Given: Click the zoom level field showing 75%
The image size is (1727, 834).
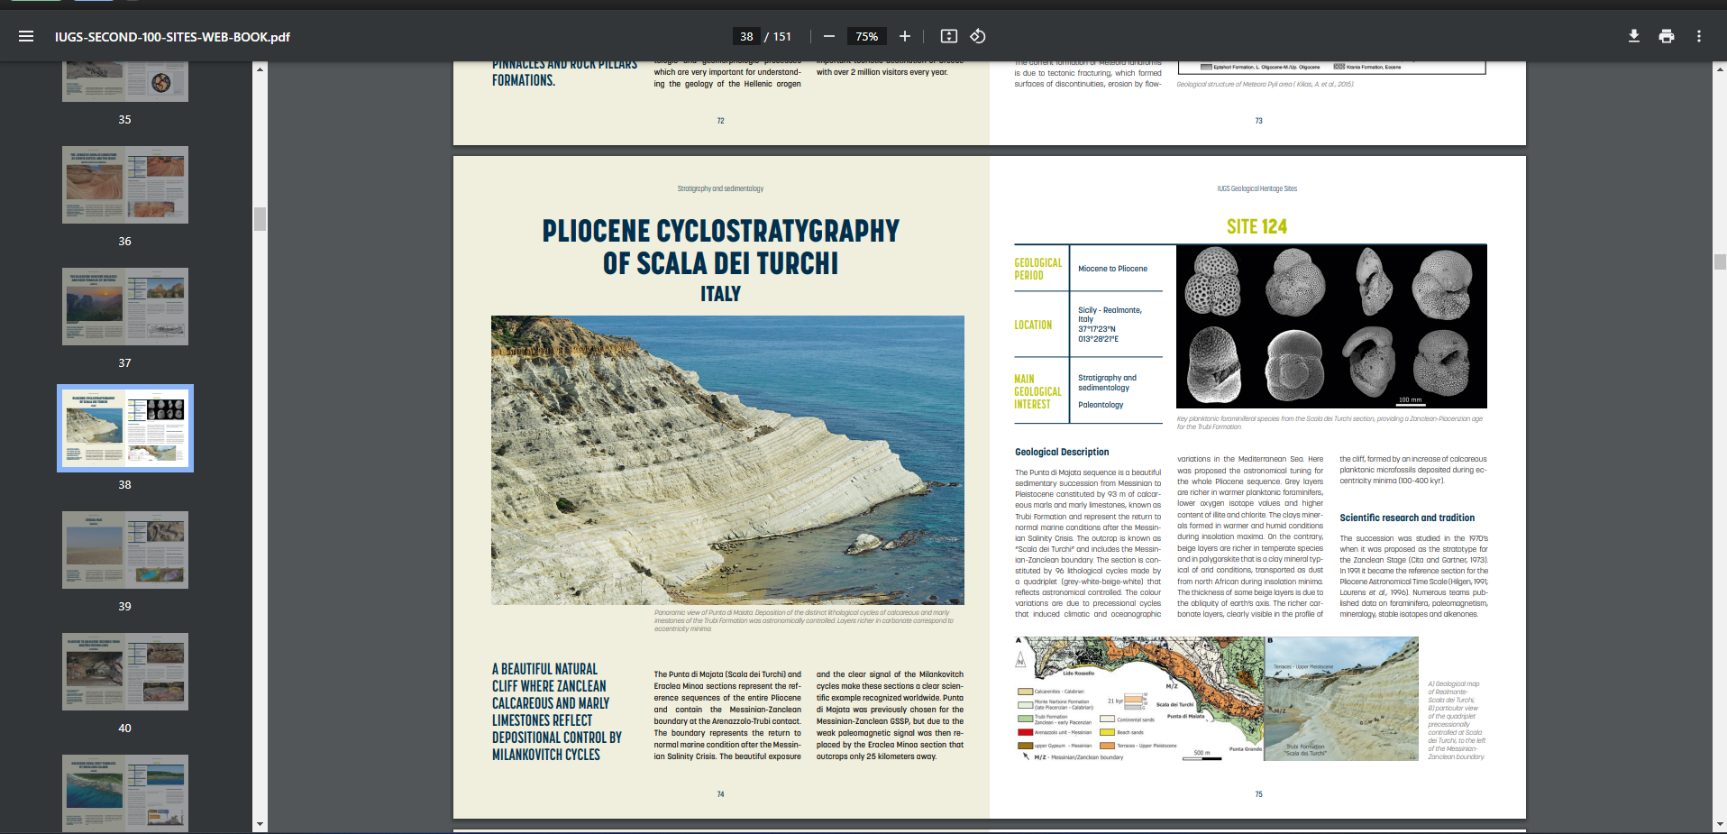Looking at the screenshot, I should tap(867, 36).
